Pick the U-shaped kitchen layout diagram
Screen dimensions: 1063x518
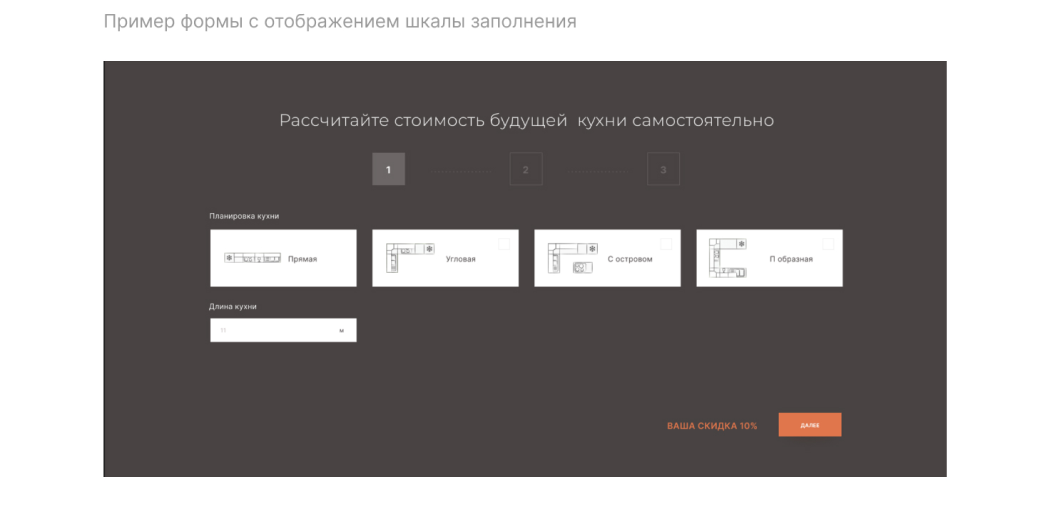pos(727,258)
